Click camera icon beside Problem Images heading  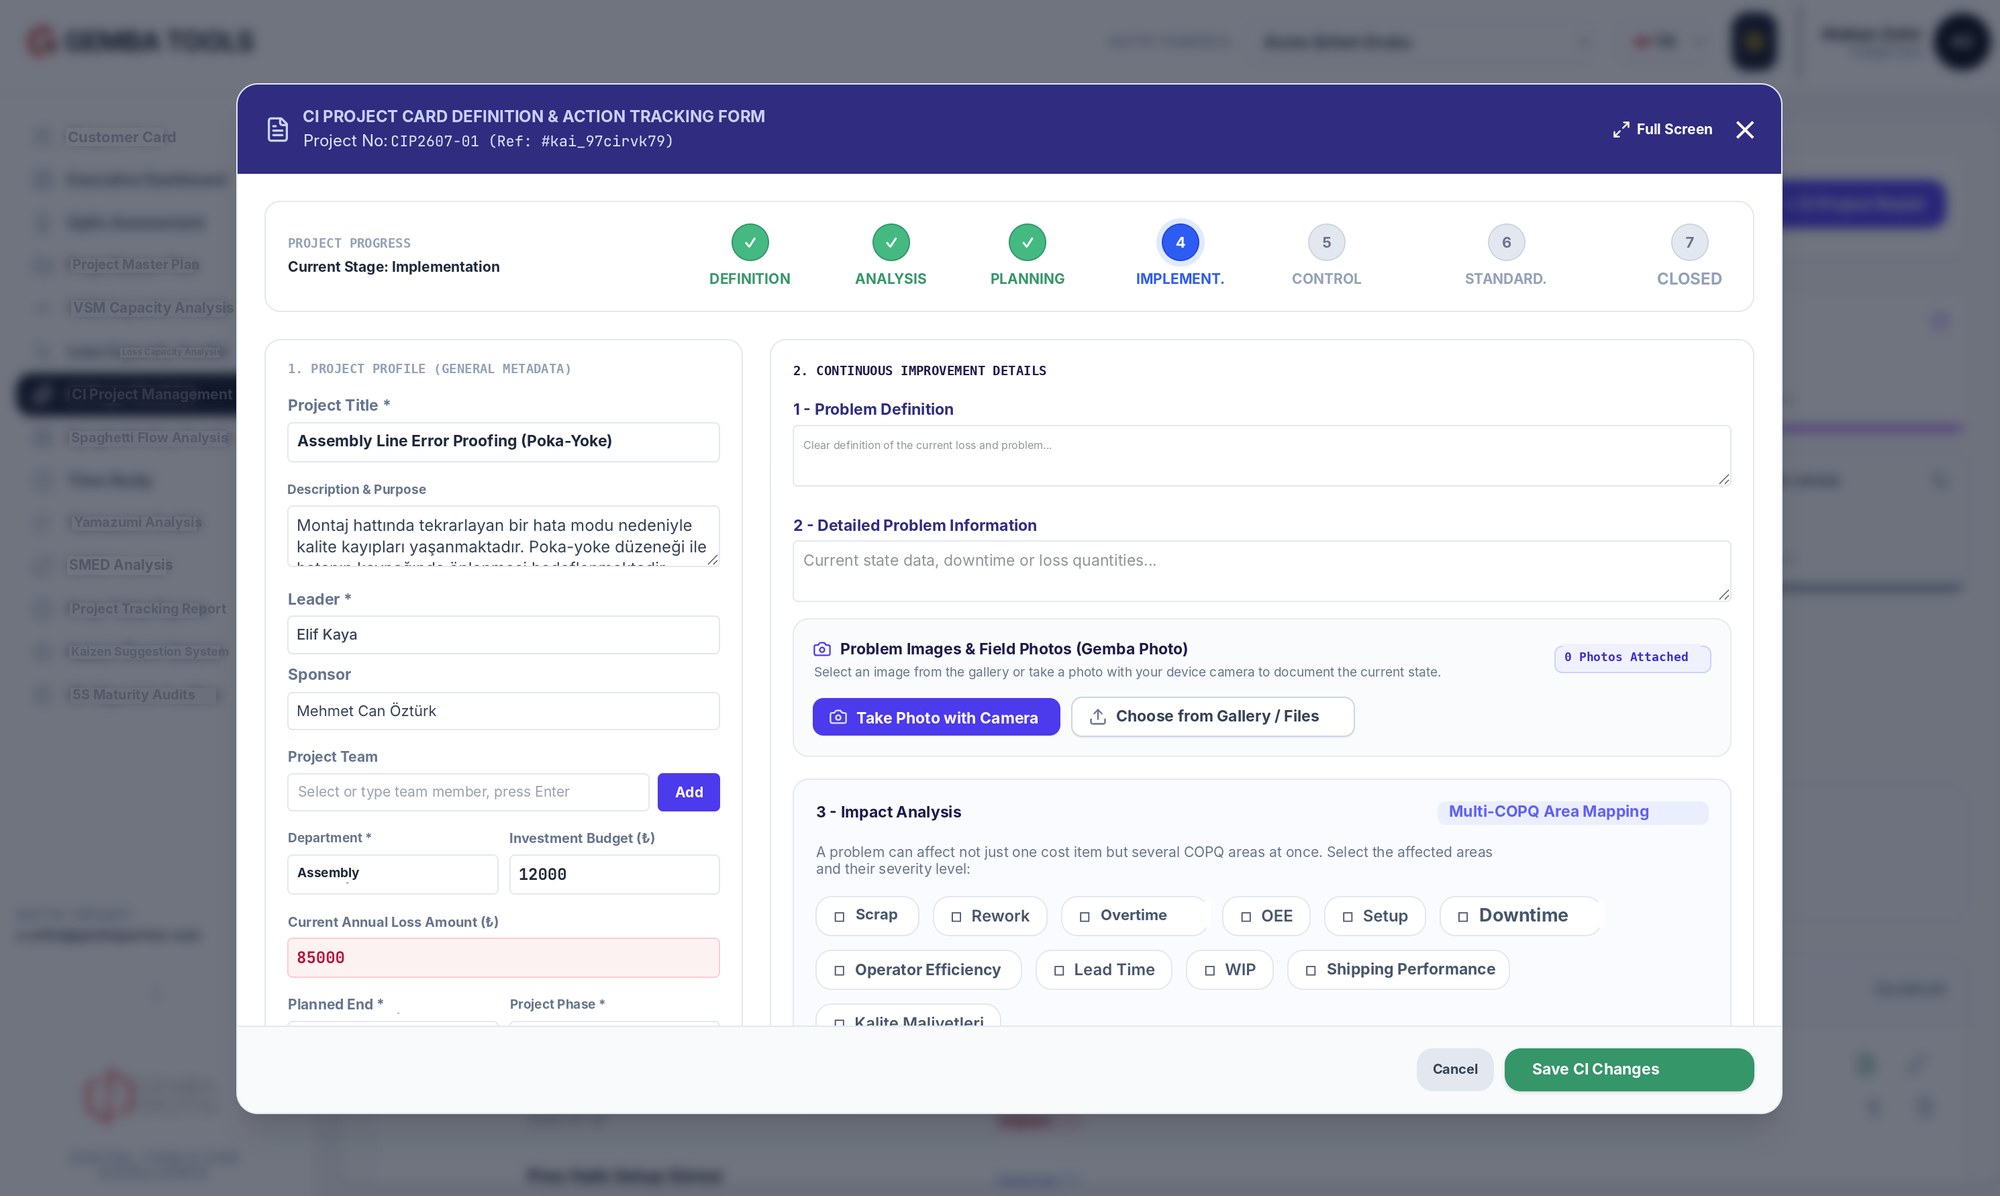coord(822,649)
